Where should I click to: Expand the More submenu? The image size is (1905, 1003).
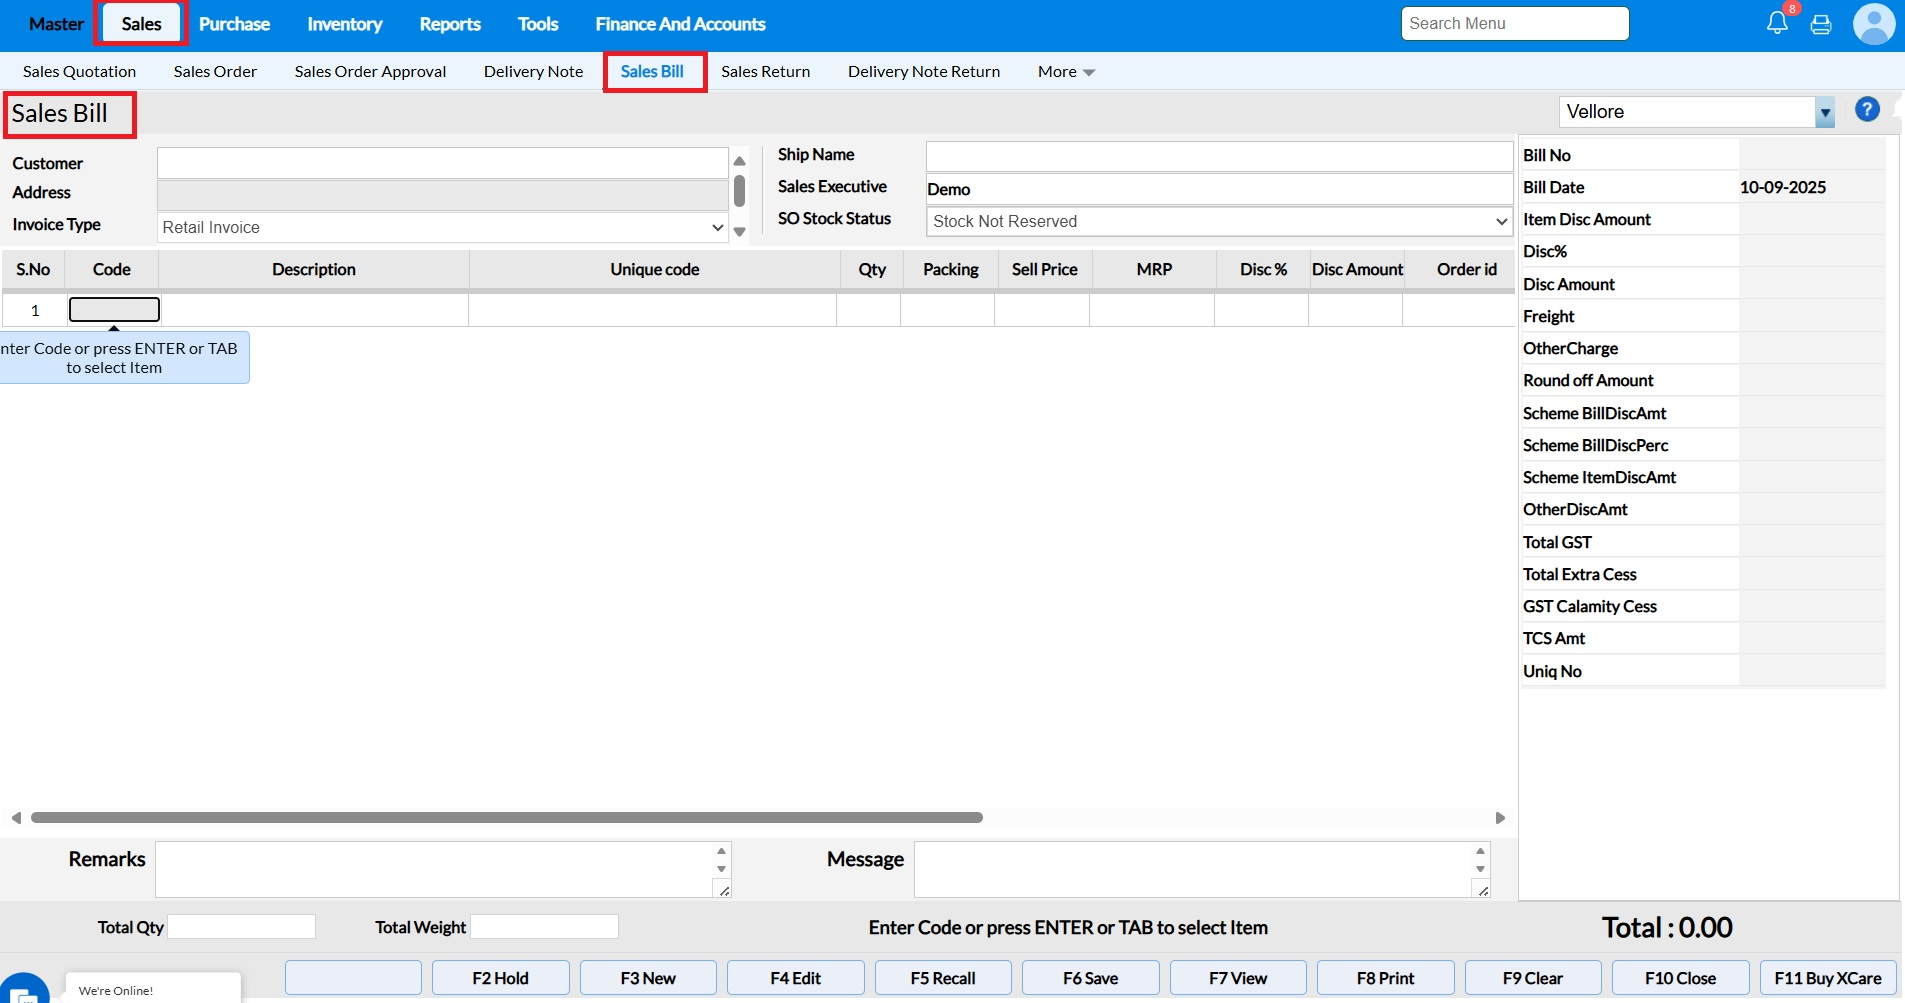pos(1066,72)
